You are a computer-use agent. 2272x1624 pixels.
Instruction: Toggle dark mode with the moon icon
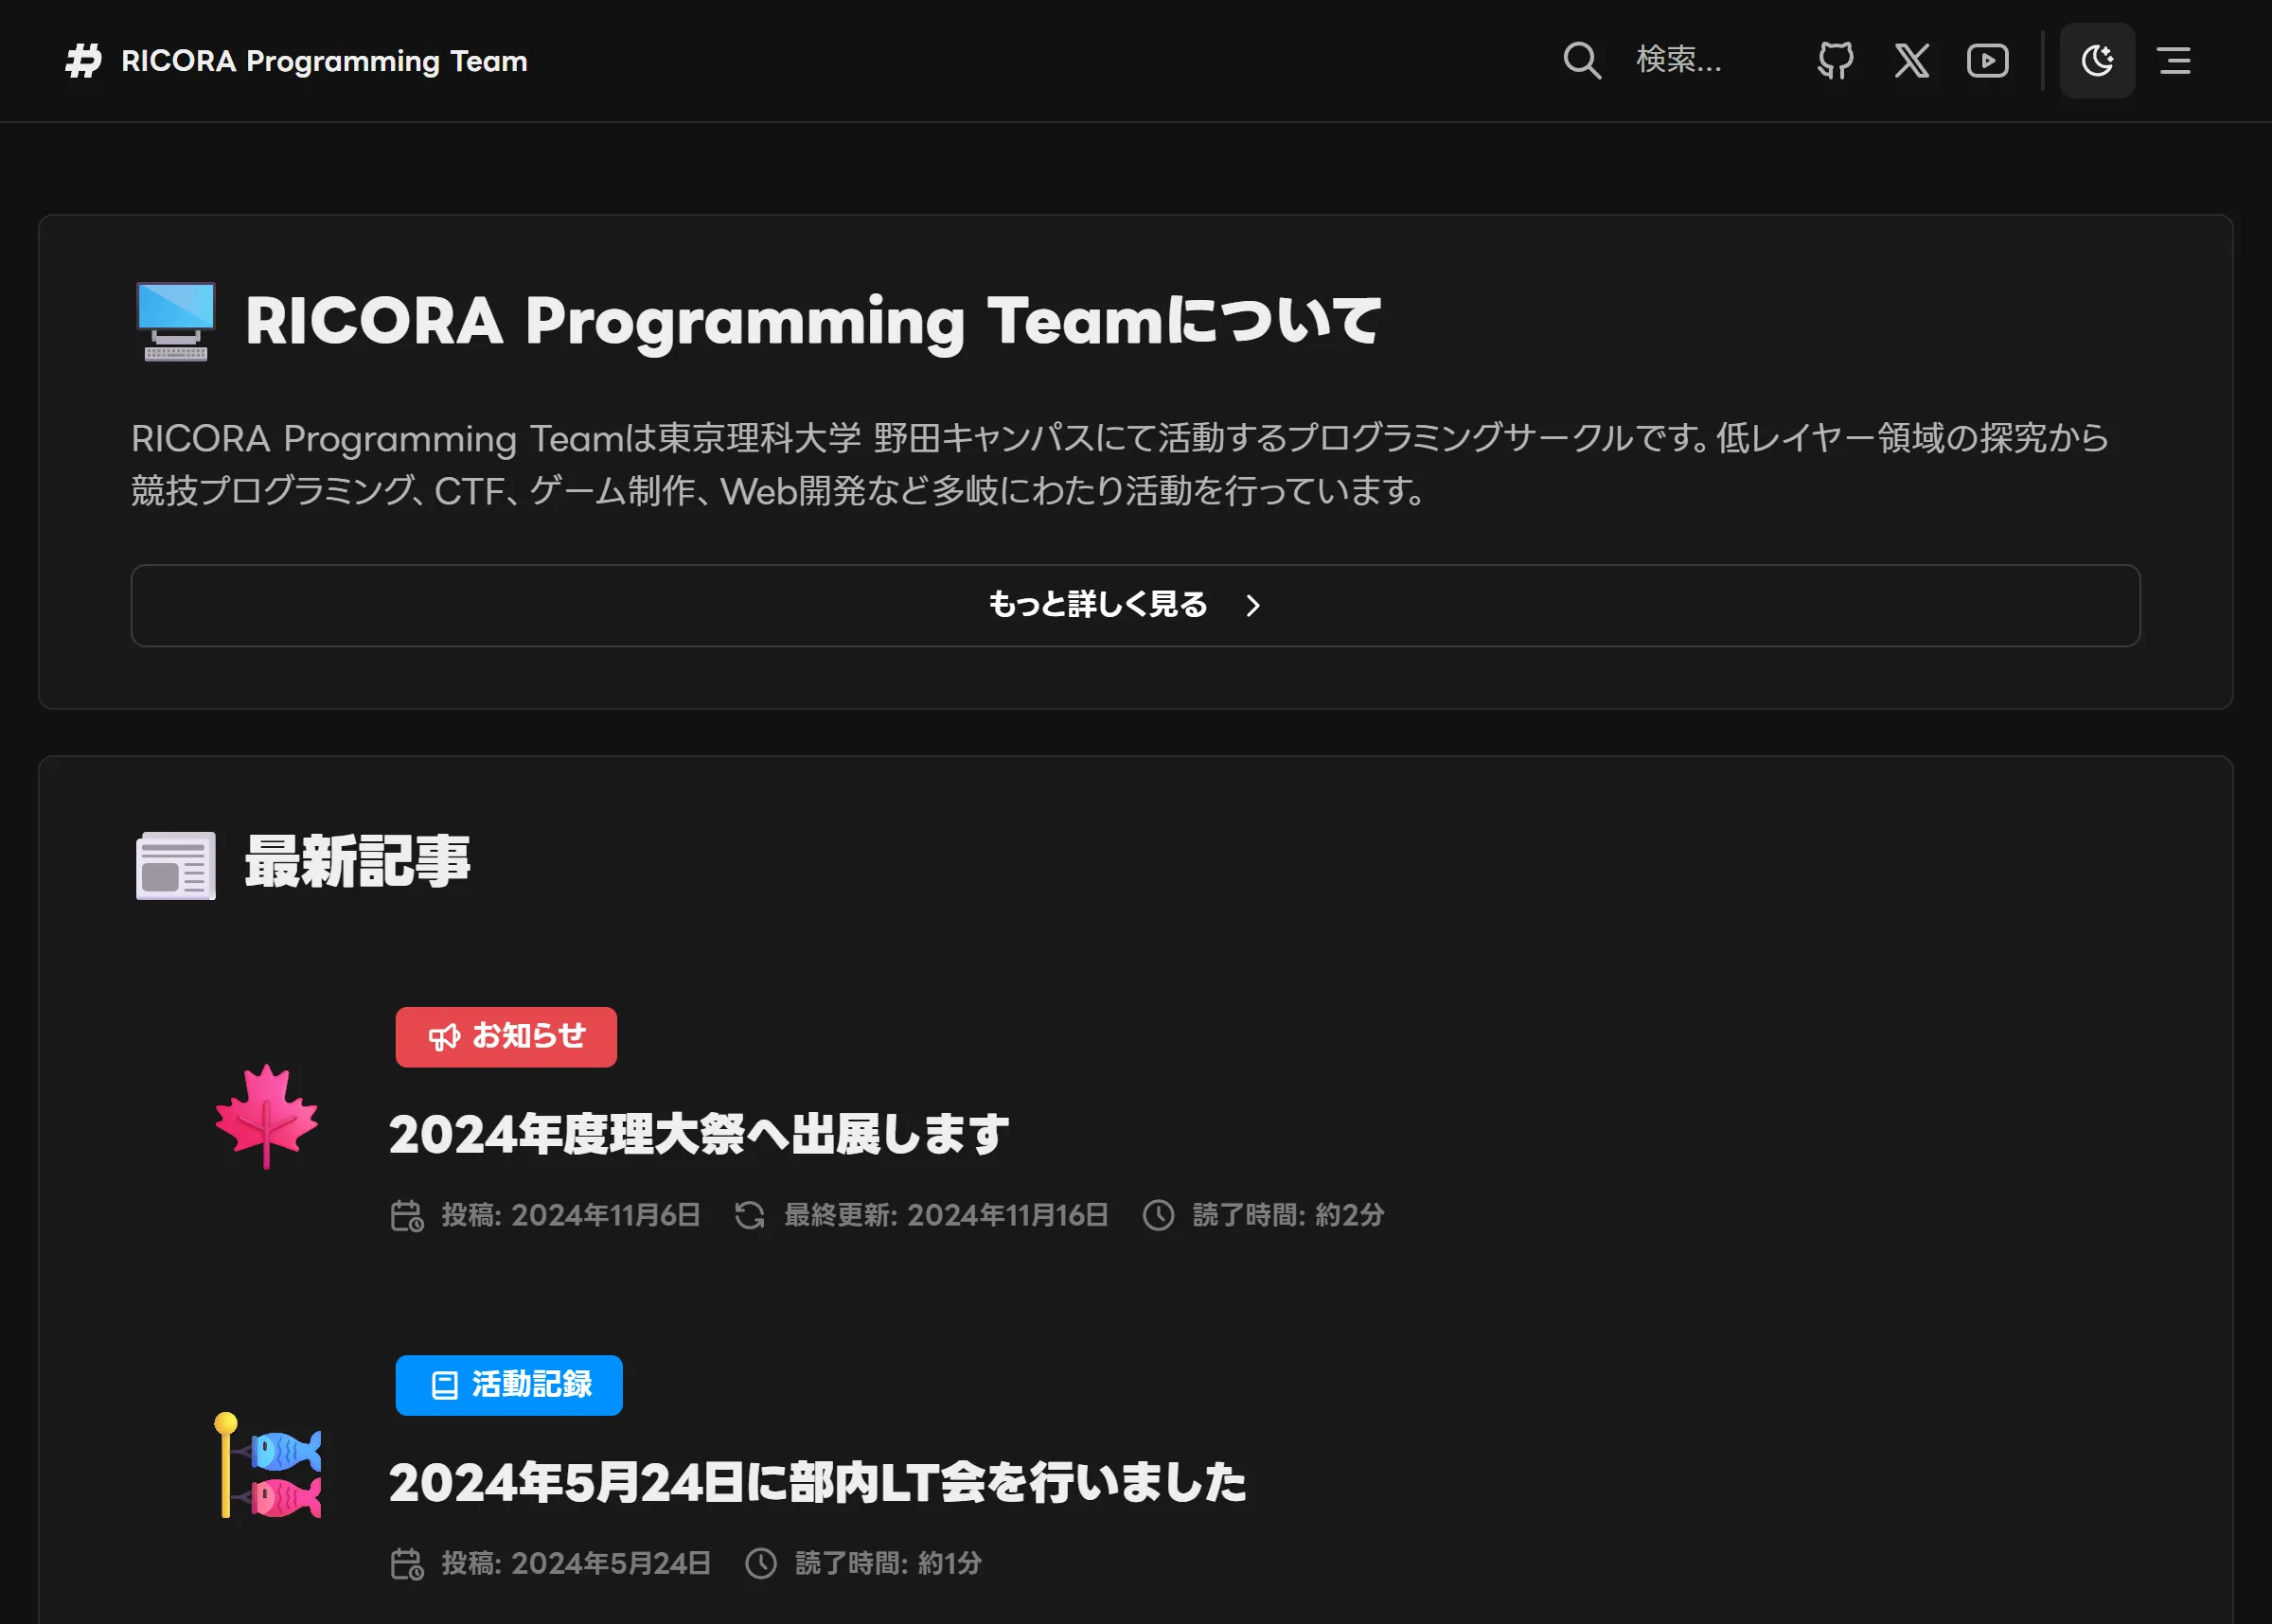[2097, 61]
